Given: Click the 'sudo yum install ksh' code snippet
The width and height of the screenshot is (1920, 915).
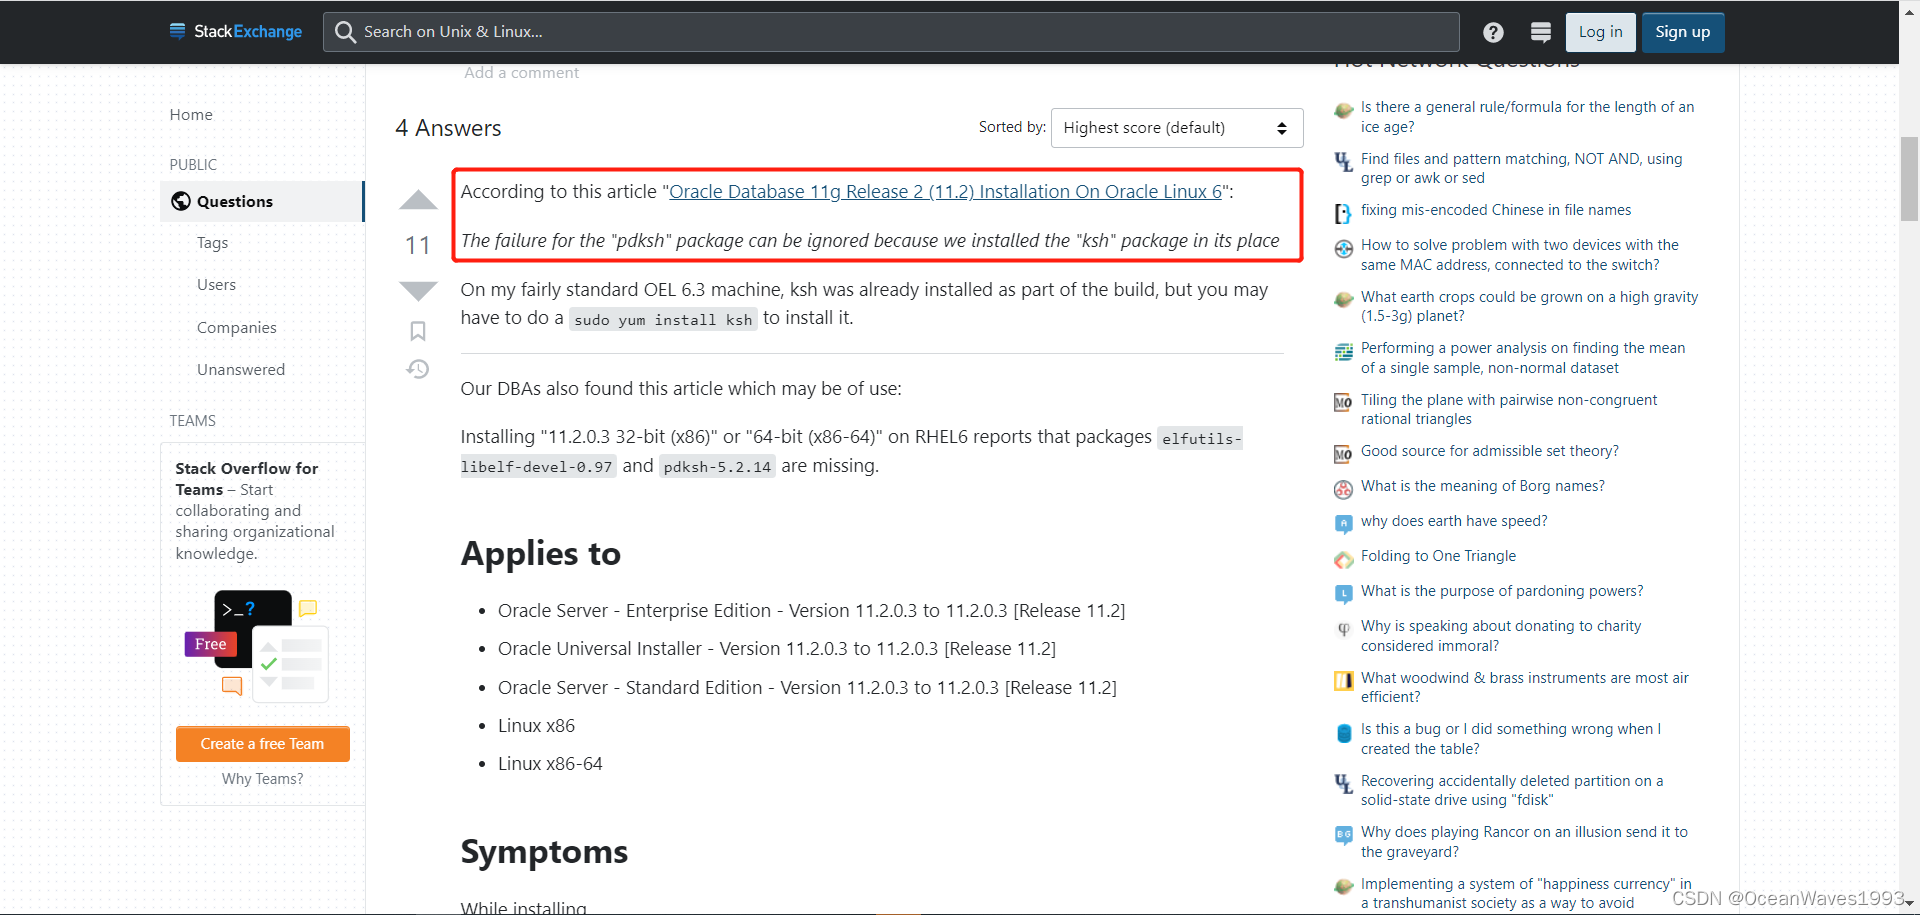Looking at the screenshot, I should [663, 320].
